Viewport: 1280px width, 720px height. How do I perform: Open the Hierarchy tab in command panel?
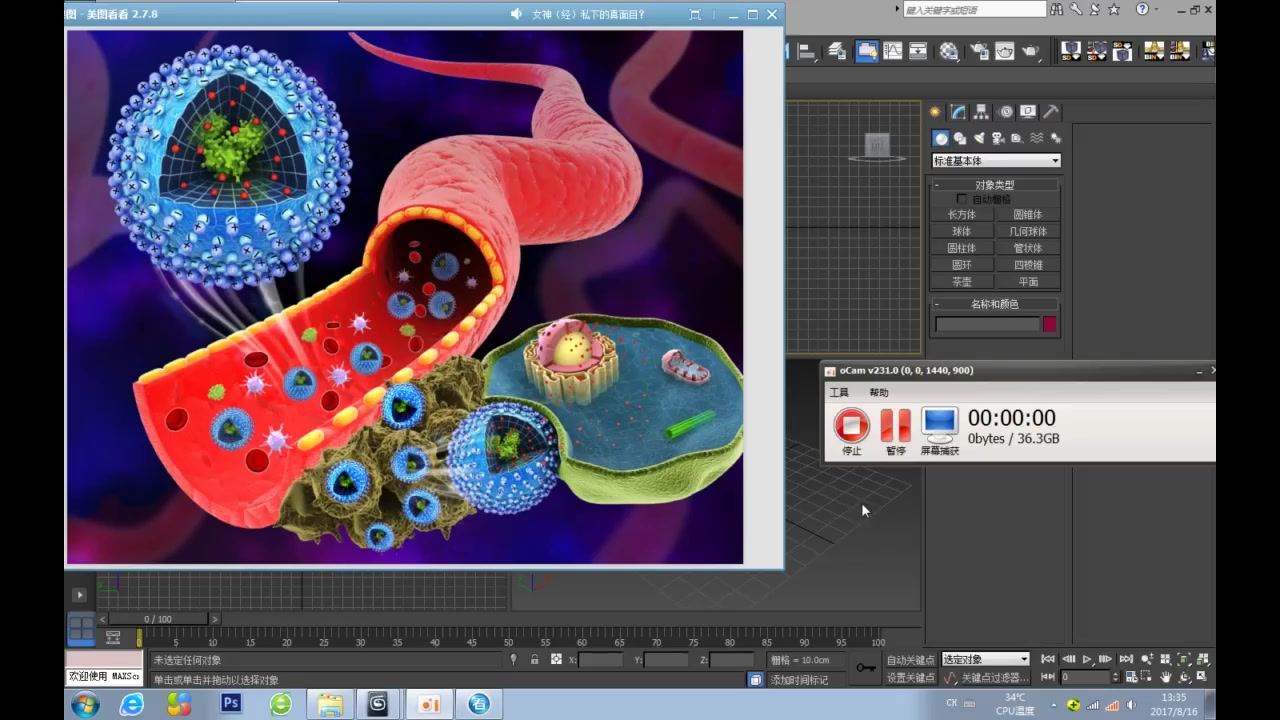coord(982,112)
